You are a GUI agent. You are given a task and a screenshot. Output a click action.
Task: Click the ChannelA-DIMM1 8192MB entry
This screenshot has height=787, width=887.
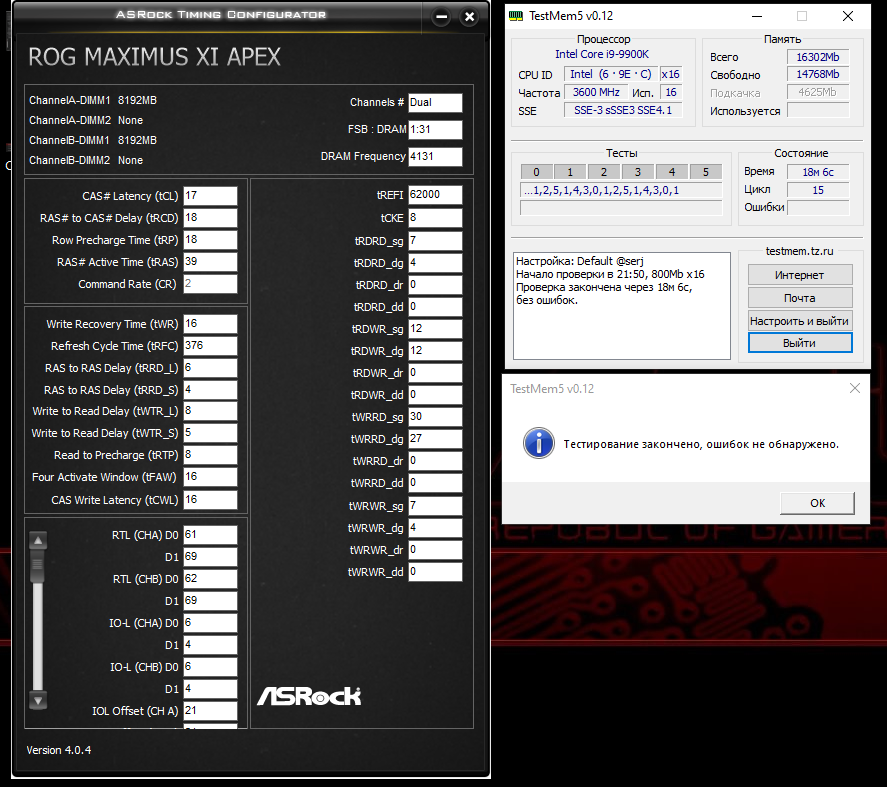(x=93, y=100)
